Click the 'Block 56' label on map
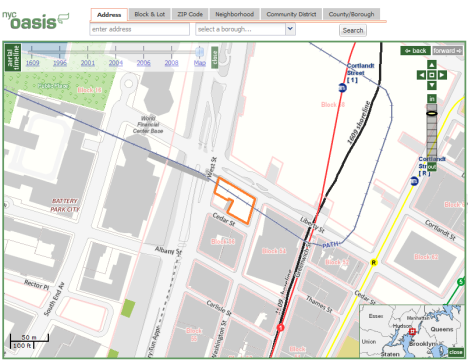Image resolution: width=468 pixels, height=361 pixels. tap(223, 241)
